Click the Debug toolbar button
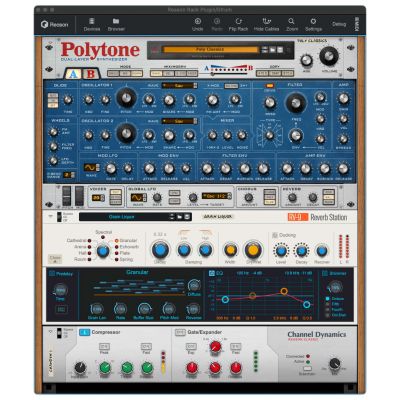Image resolution: width=400 pixels, height=400 pixels. click(x=339, y=24)
